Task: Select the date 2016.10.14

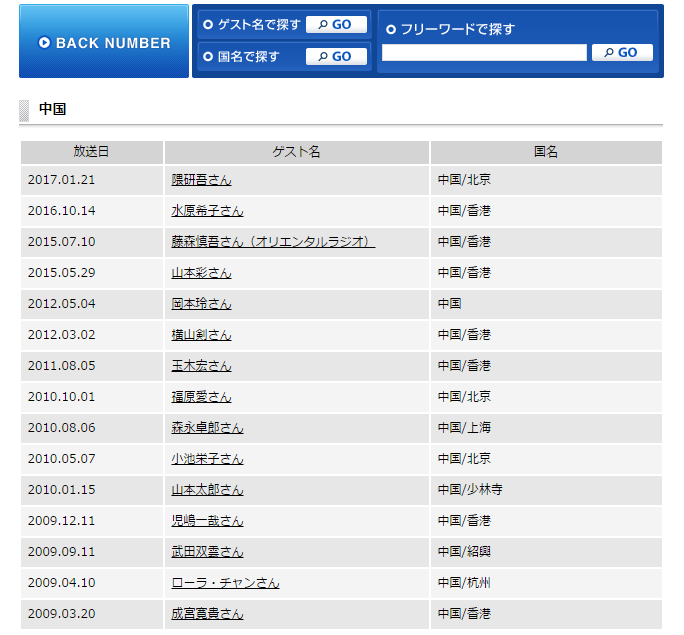Action: pos(62,211)
